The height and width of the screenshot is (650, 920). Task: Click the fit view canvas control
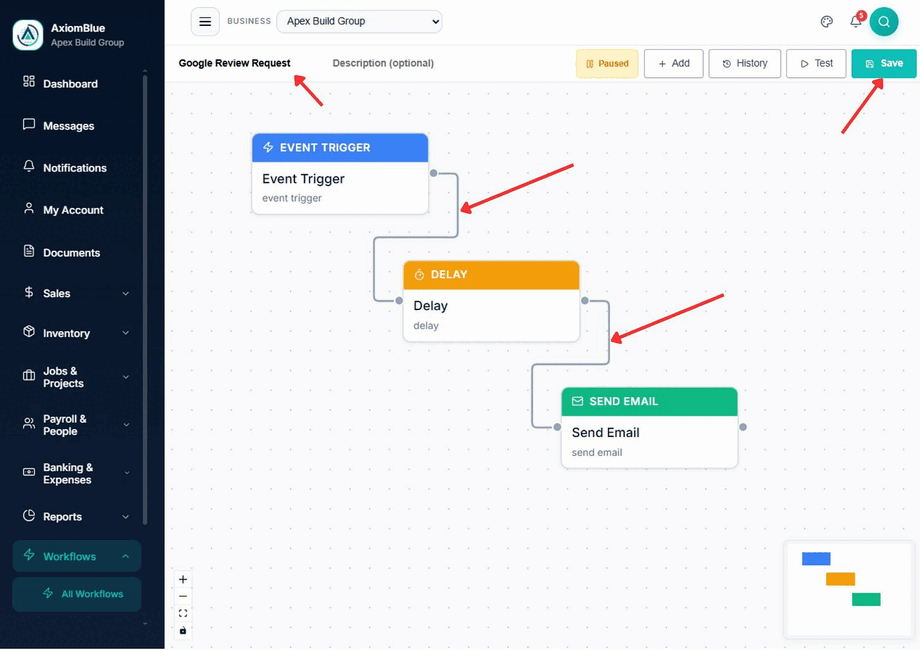tap(183, 614)
